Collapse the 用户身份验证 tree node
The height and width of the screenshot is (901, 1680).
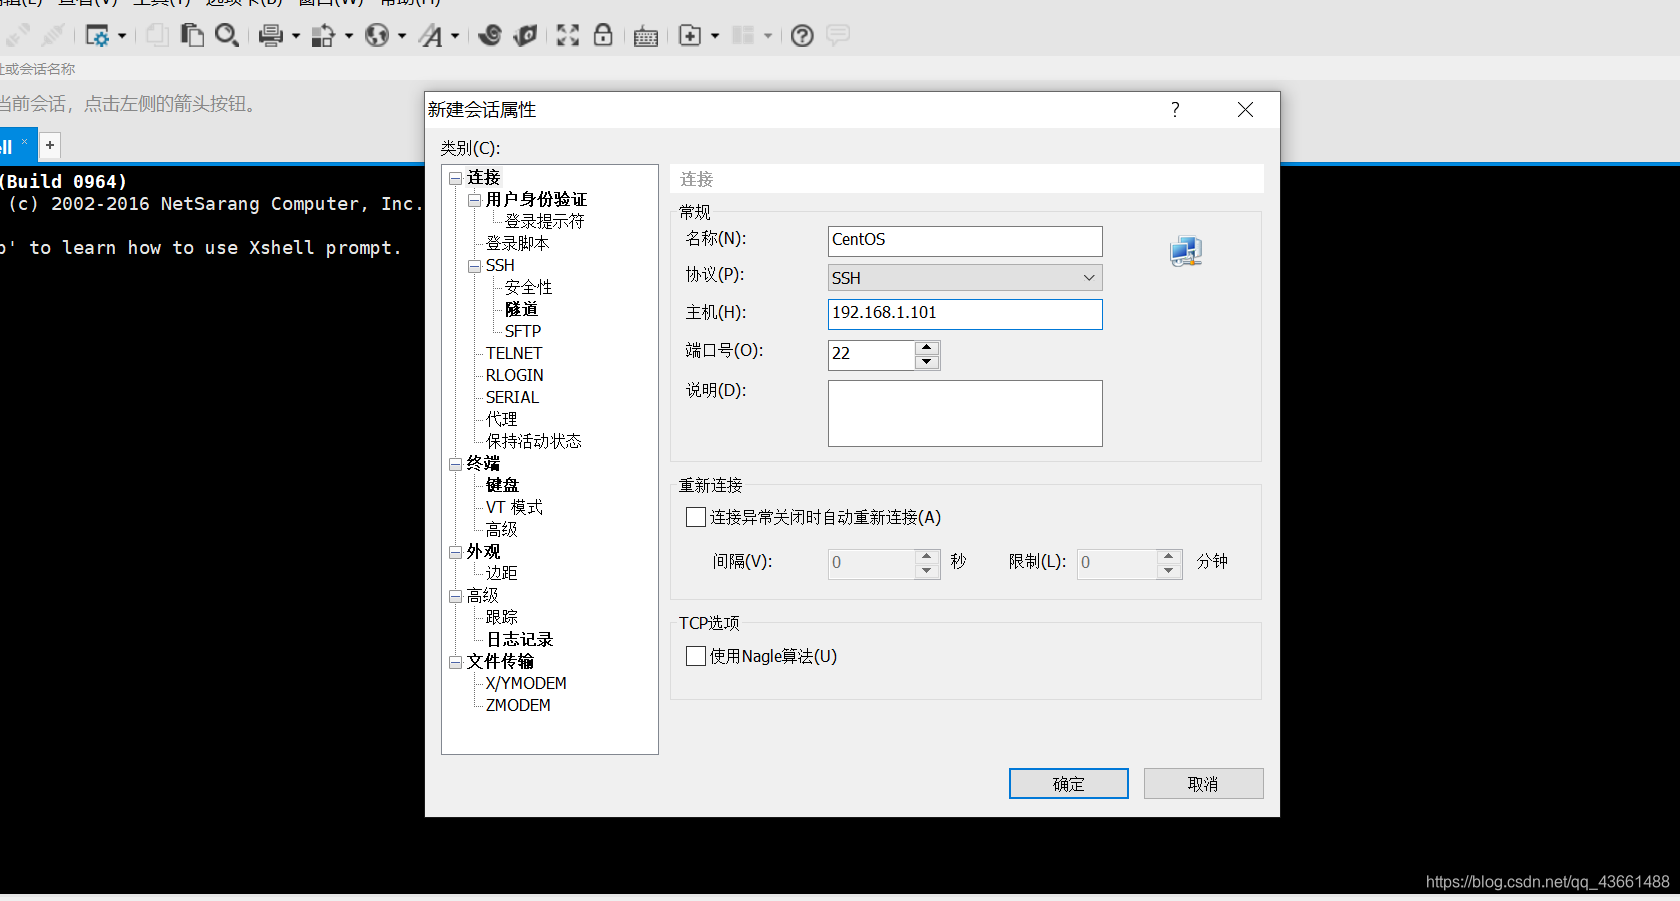474,200
